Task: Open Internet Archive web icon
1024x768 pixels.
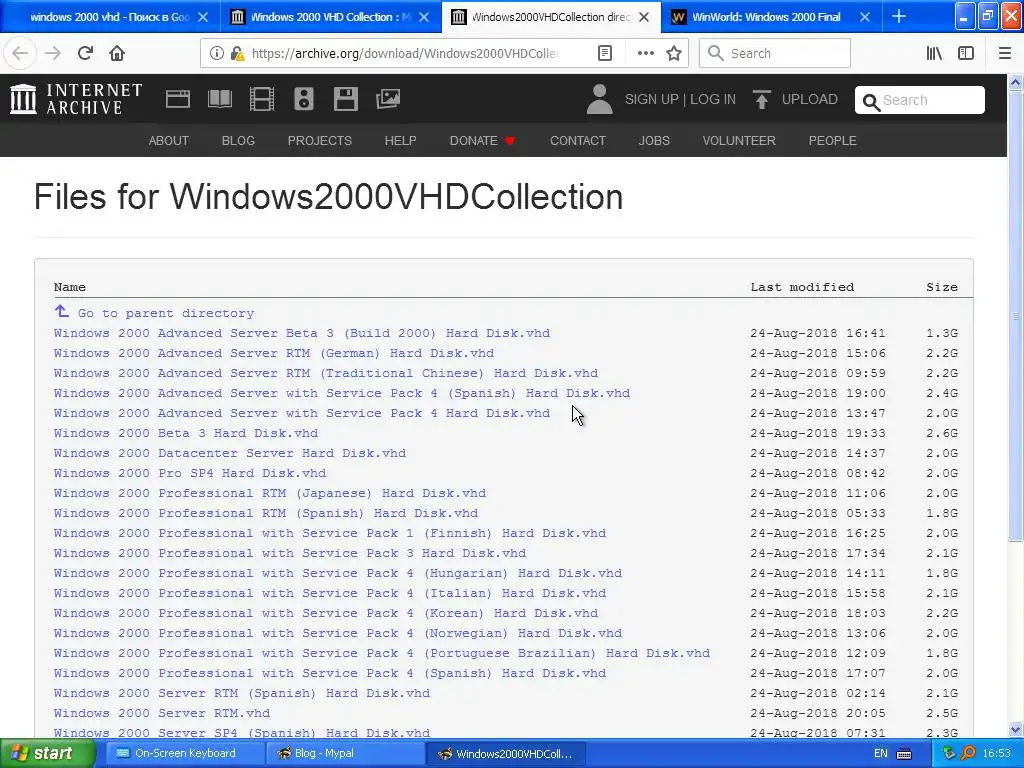Action: (x=178, y=99)
